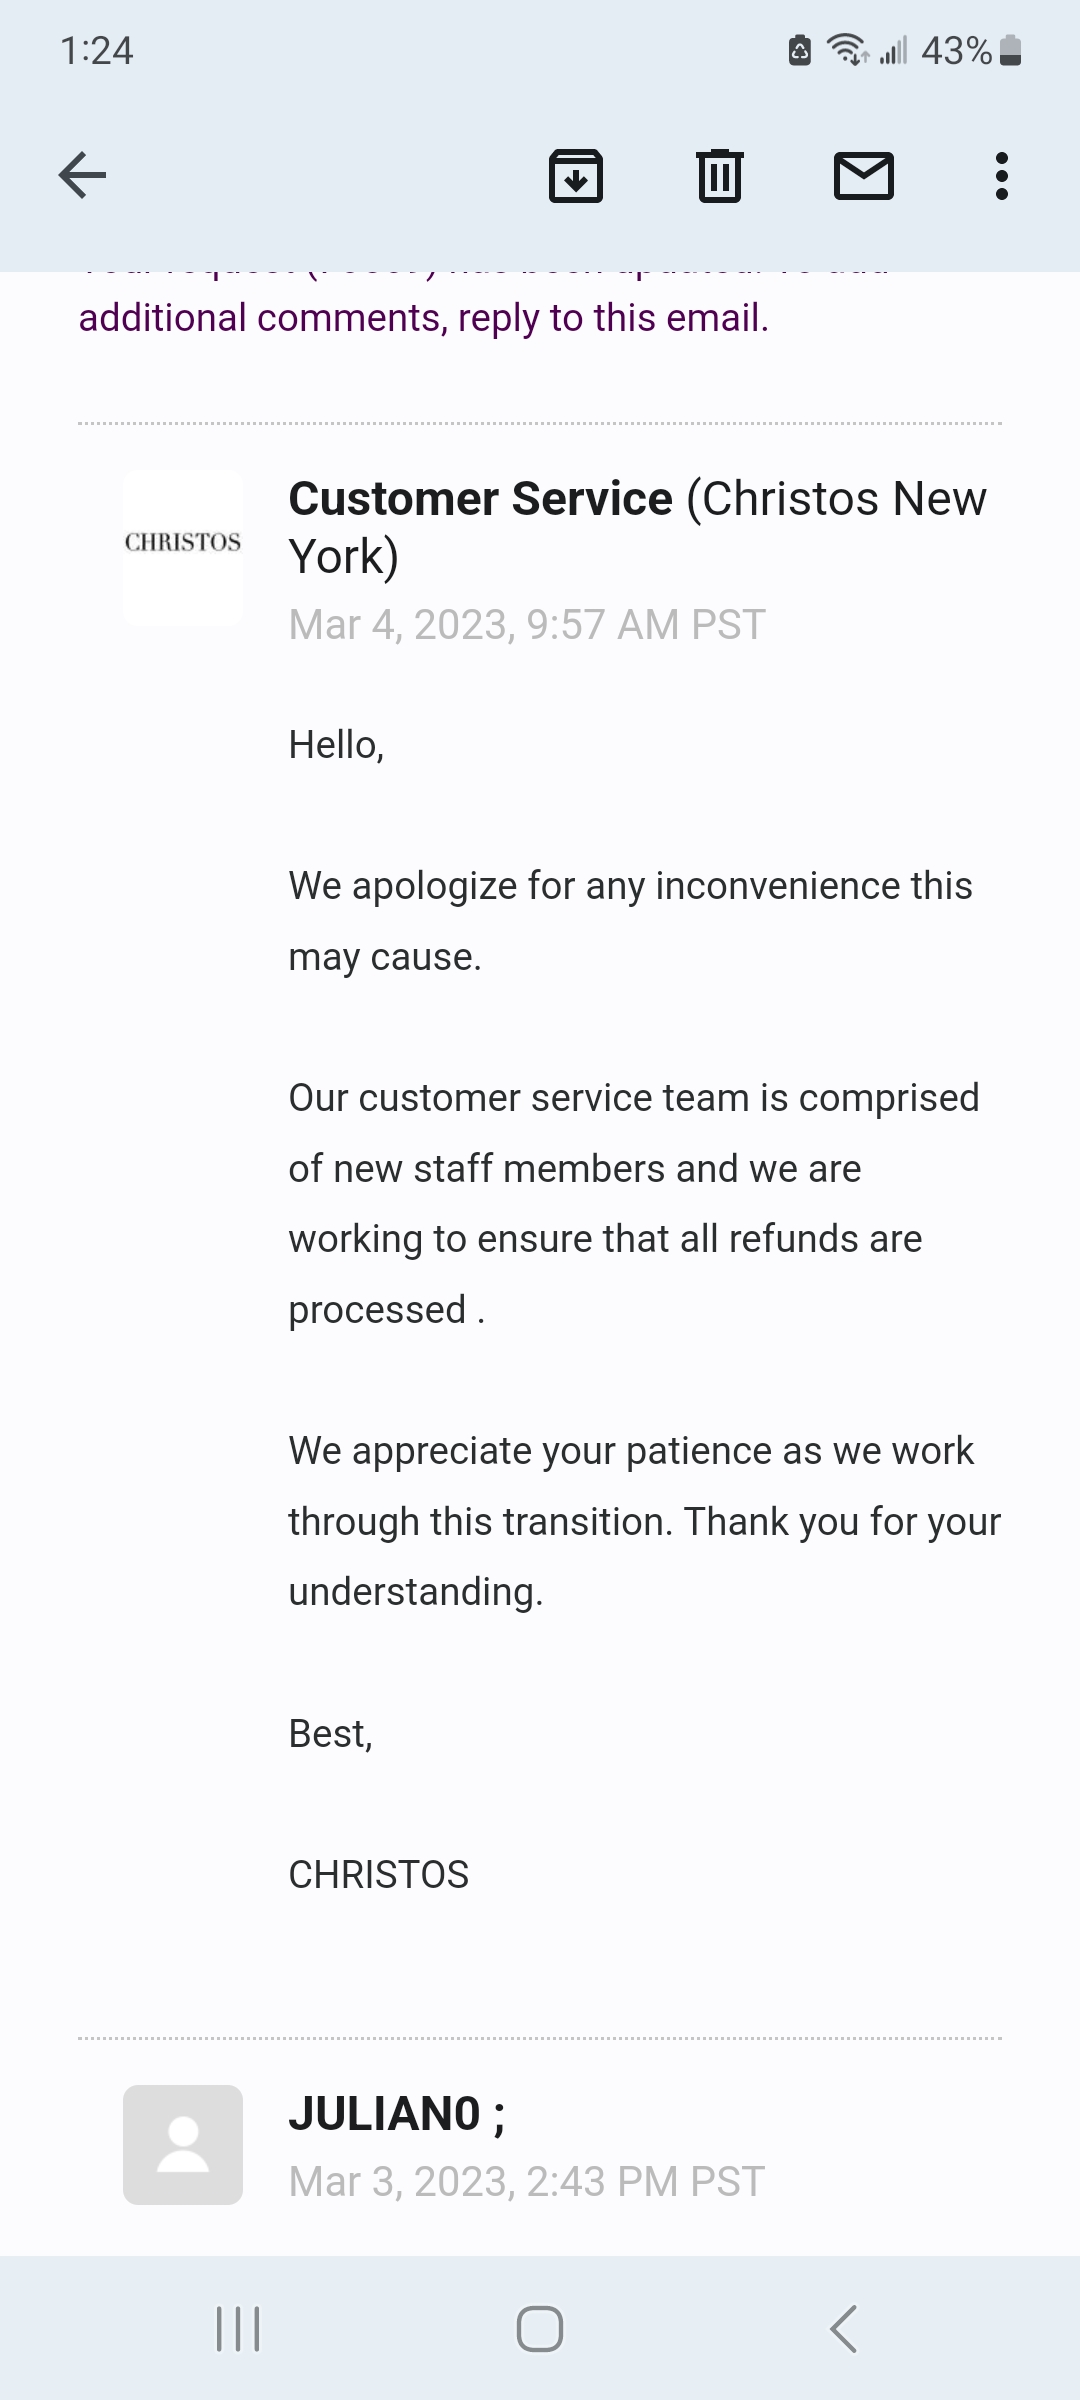Tap the 'additional comments, reply to this email' text
The height and width of the screenshot is (2400, 1080).
click(423, 318)
